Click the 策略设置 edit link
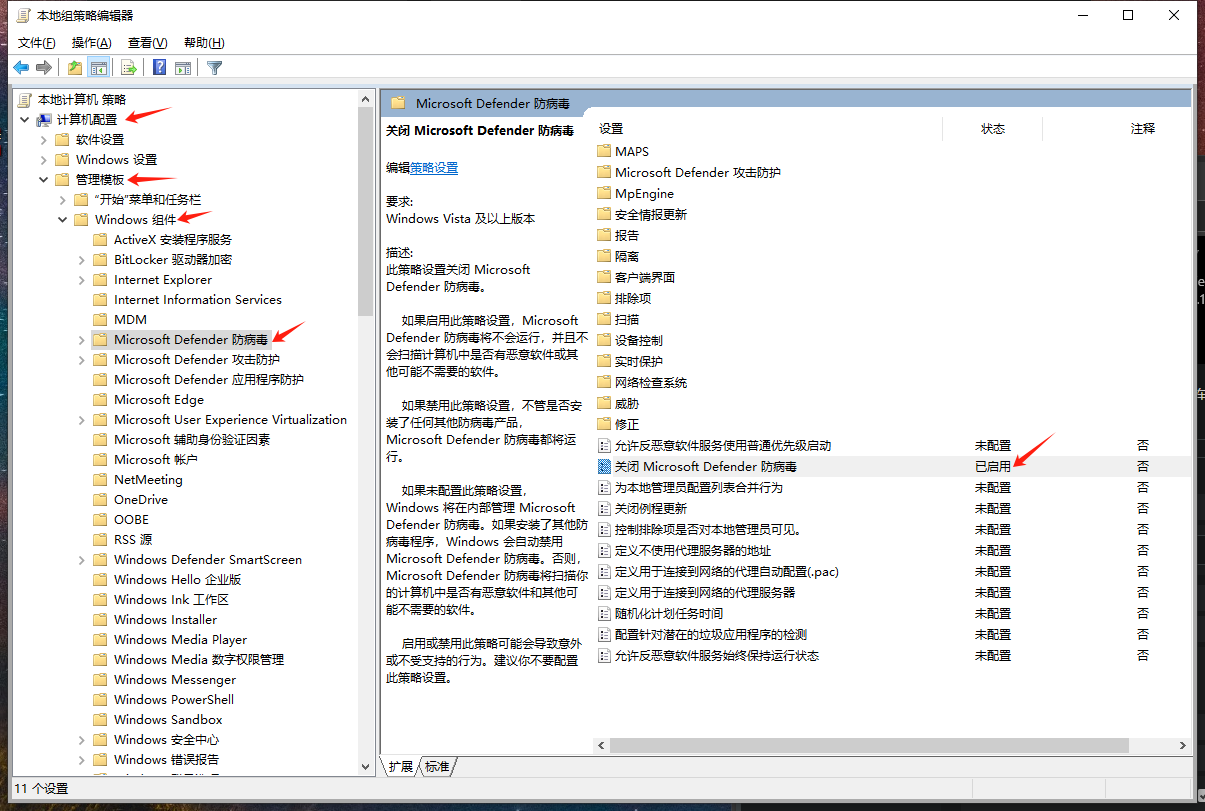This screenshot has height=811, width=1205. [x=434, y=168]
